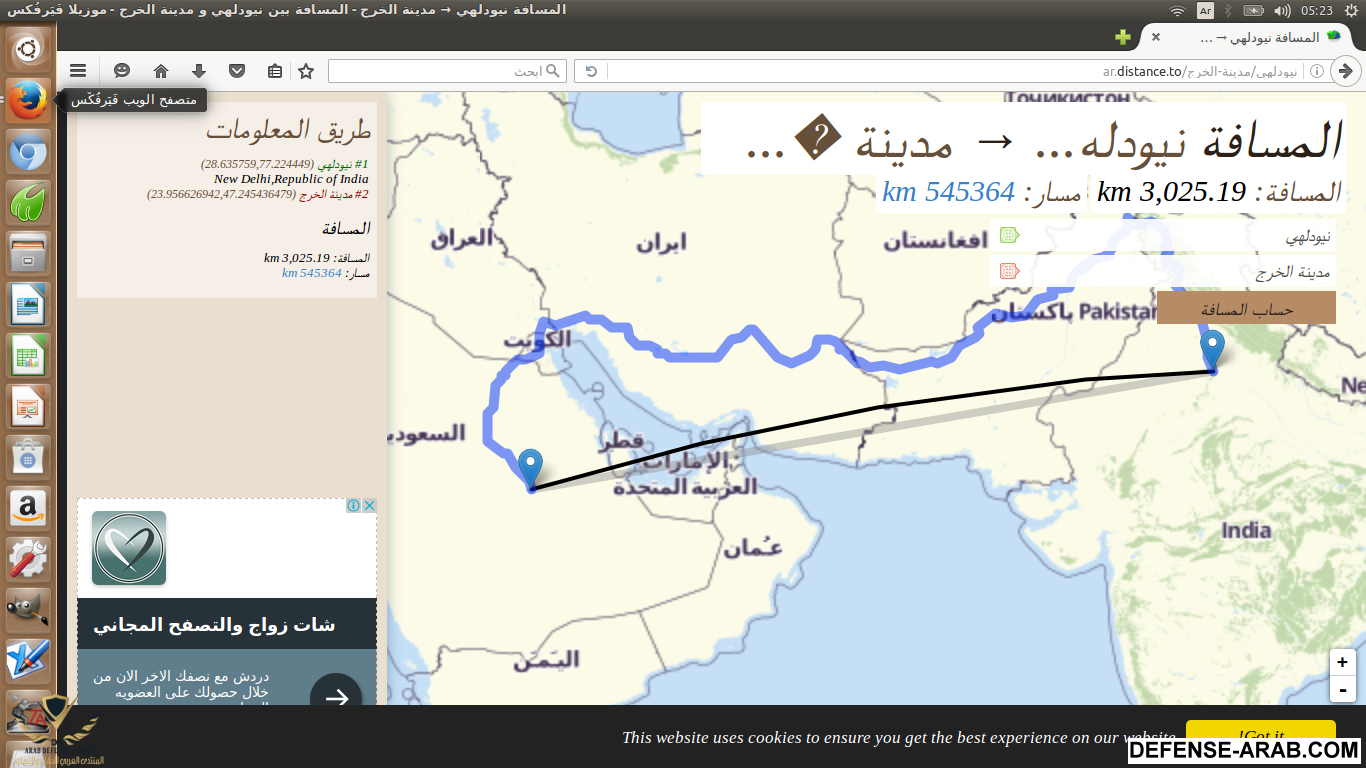The height and width of the screenshot is (768, 1366).
Task: Click the red globe icon beside مدينة الخرج
Action: [x=1008, y=271]
